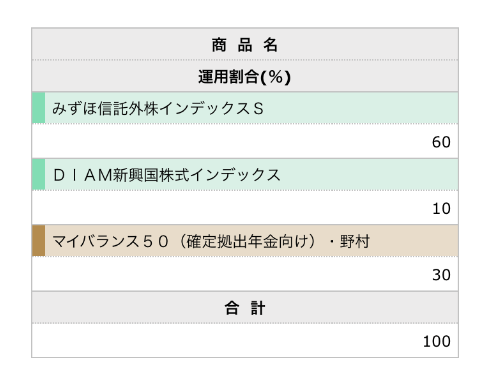Viewport: 485px width, 367px height.
Task: Select みずほ信託外株インデックスS product name
Action: pos(158,109)
